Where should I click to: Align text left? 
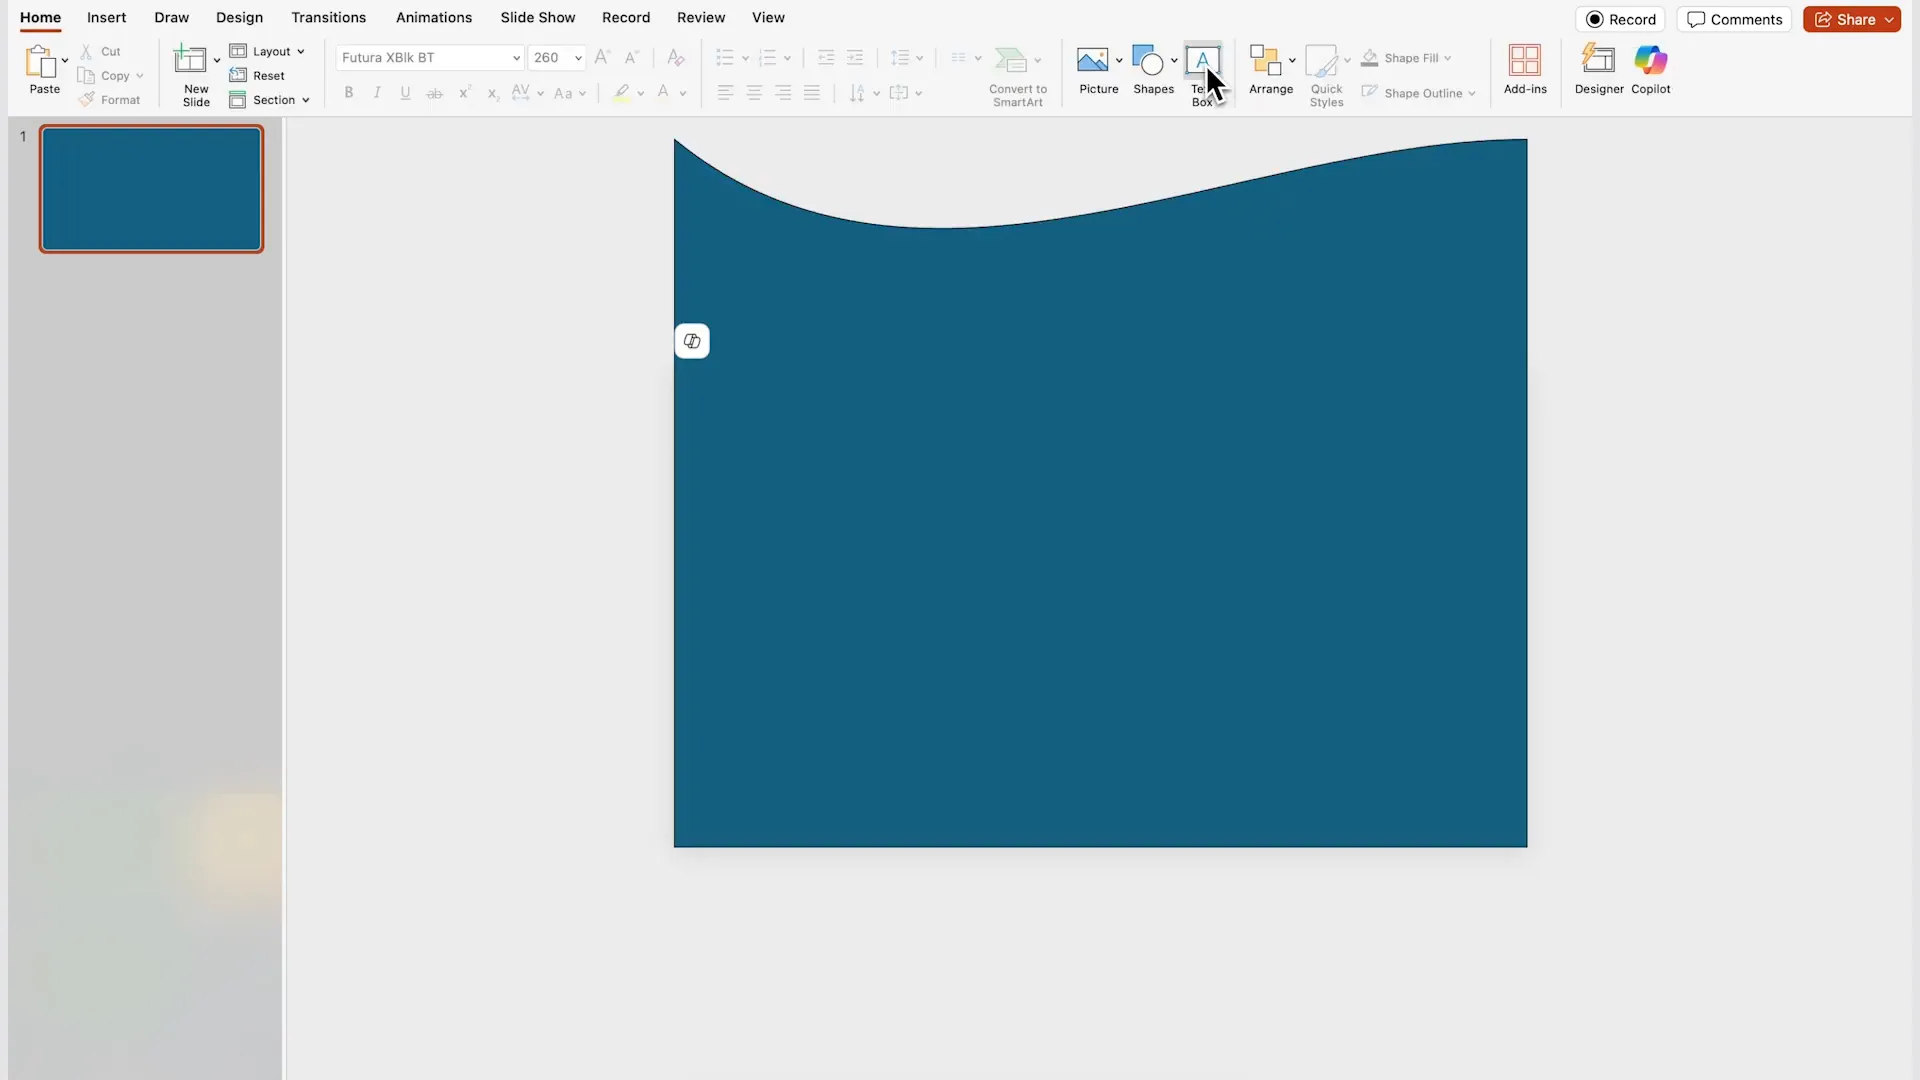(x=726, y=93)
